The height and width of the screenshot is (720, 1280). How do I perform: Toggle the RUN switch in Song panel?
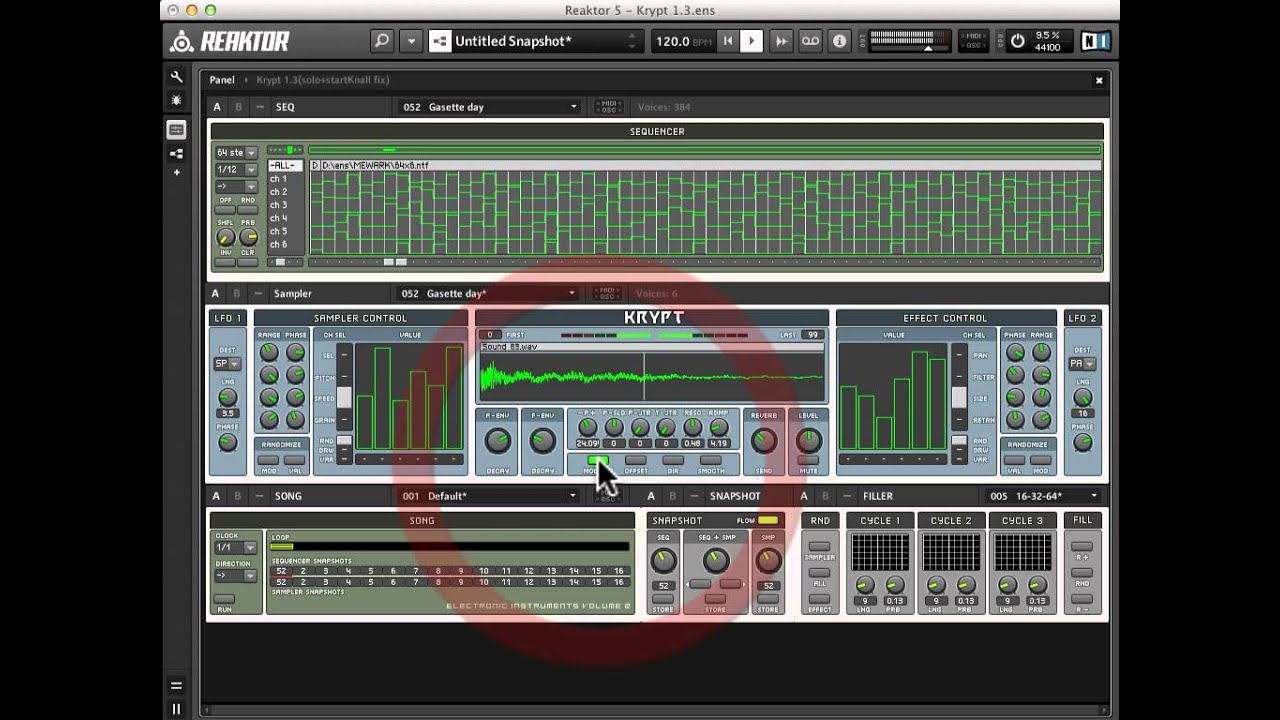click(225, 599)
